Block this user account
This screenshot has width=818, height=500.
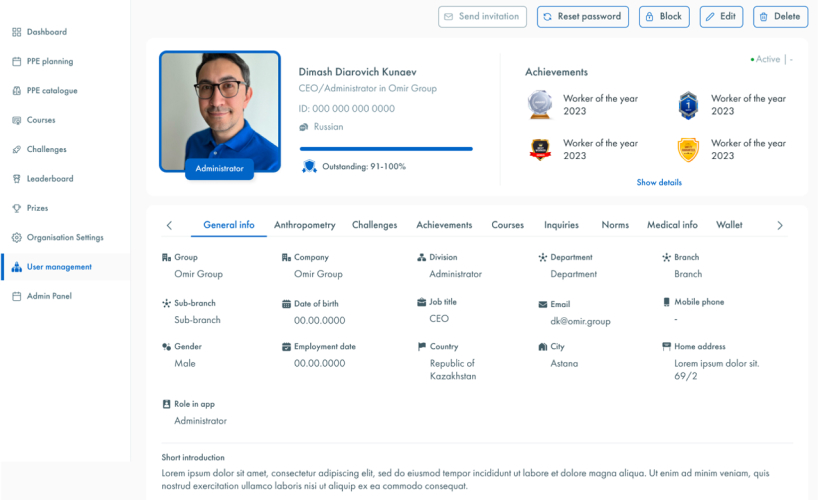[663, 17]
